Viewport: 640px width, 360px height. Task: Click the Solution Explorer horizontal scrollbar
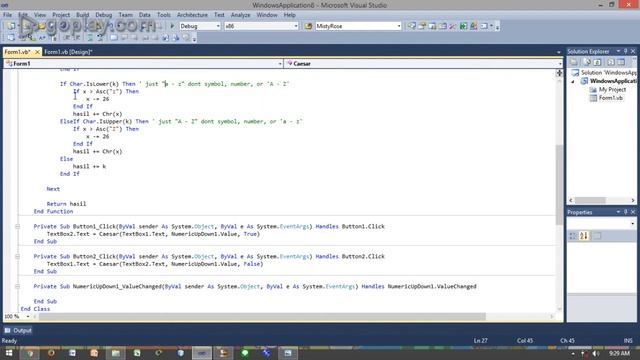591,200
